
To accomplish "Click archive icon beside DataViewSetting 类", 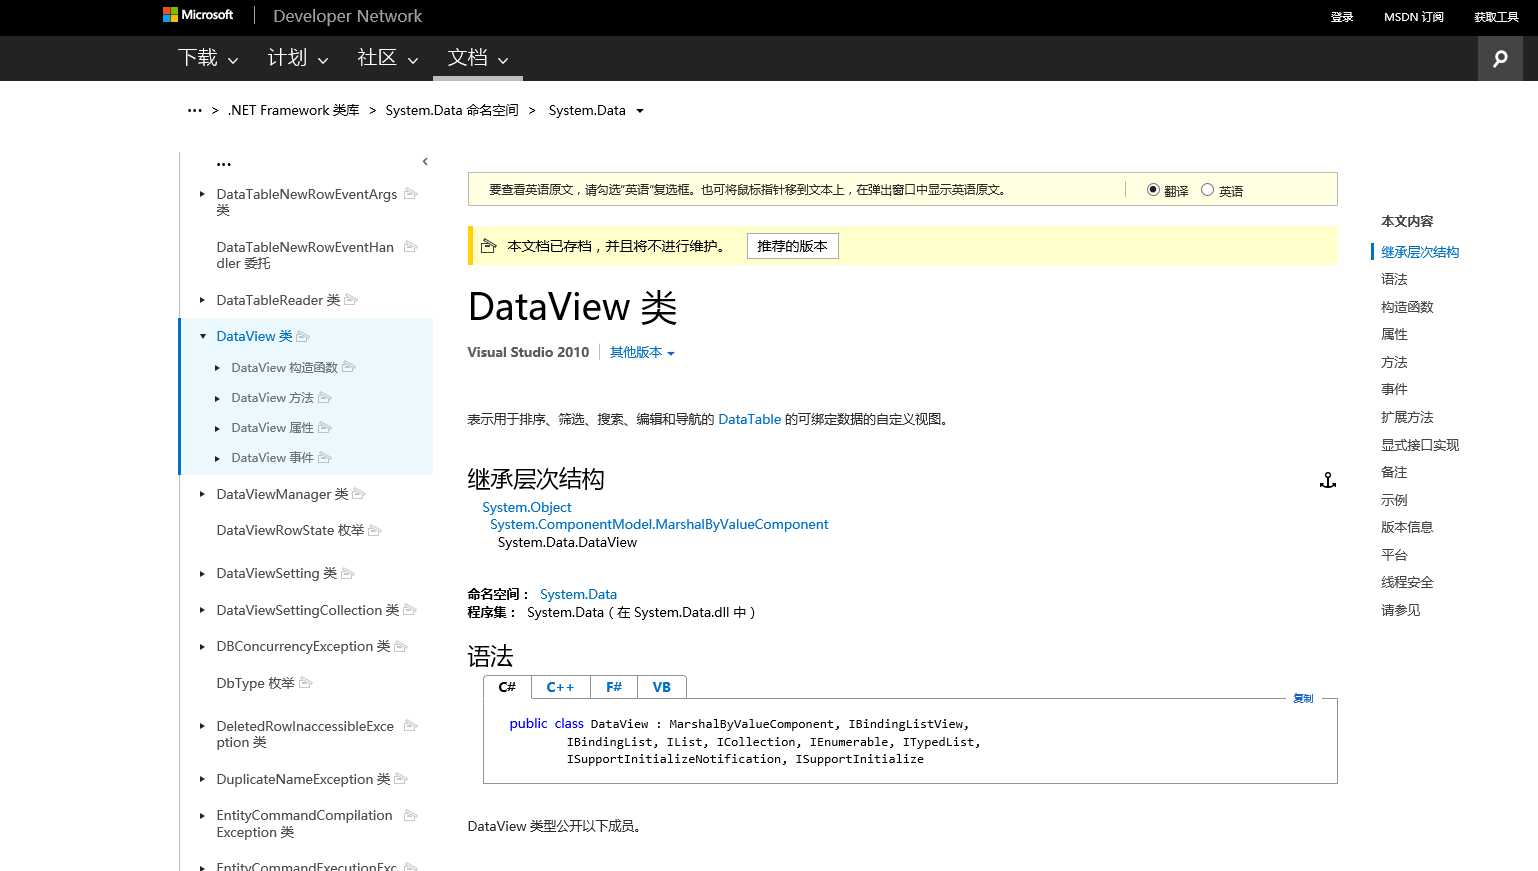I will (348, 573).
